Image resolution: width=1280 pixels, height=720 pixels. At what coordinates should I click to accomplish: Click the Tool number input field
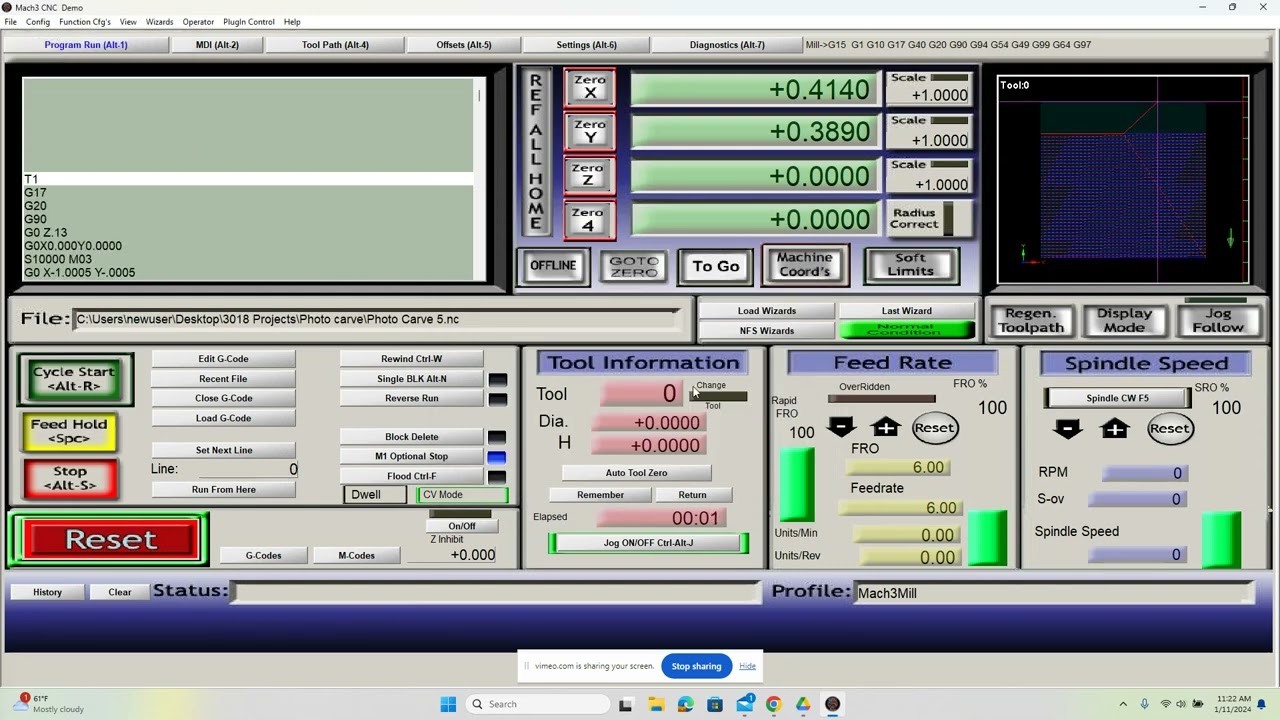coord(642,394)
